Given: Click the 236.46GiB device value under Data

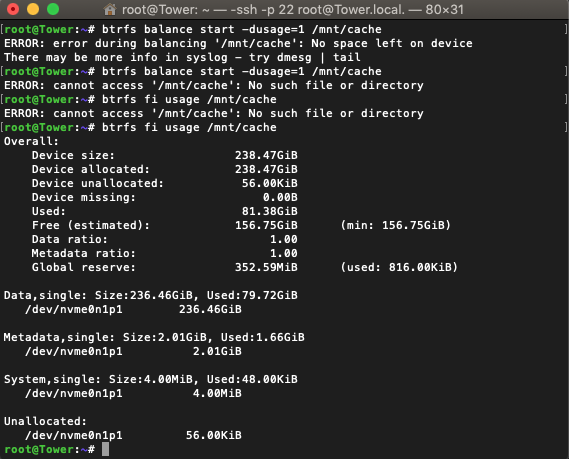Looking at the screenshot, I should 210,310.
